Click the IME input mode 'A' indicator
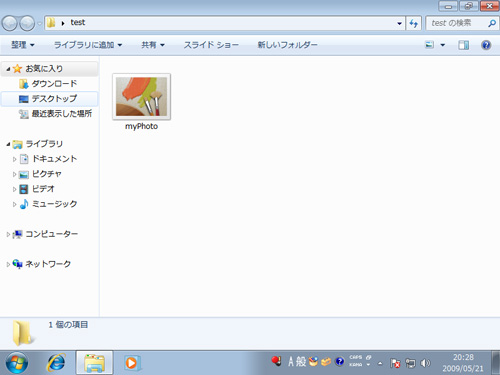Screen dimensions: 500x375 point(291,361)
